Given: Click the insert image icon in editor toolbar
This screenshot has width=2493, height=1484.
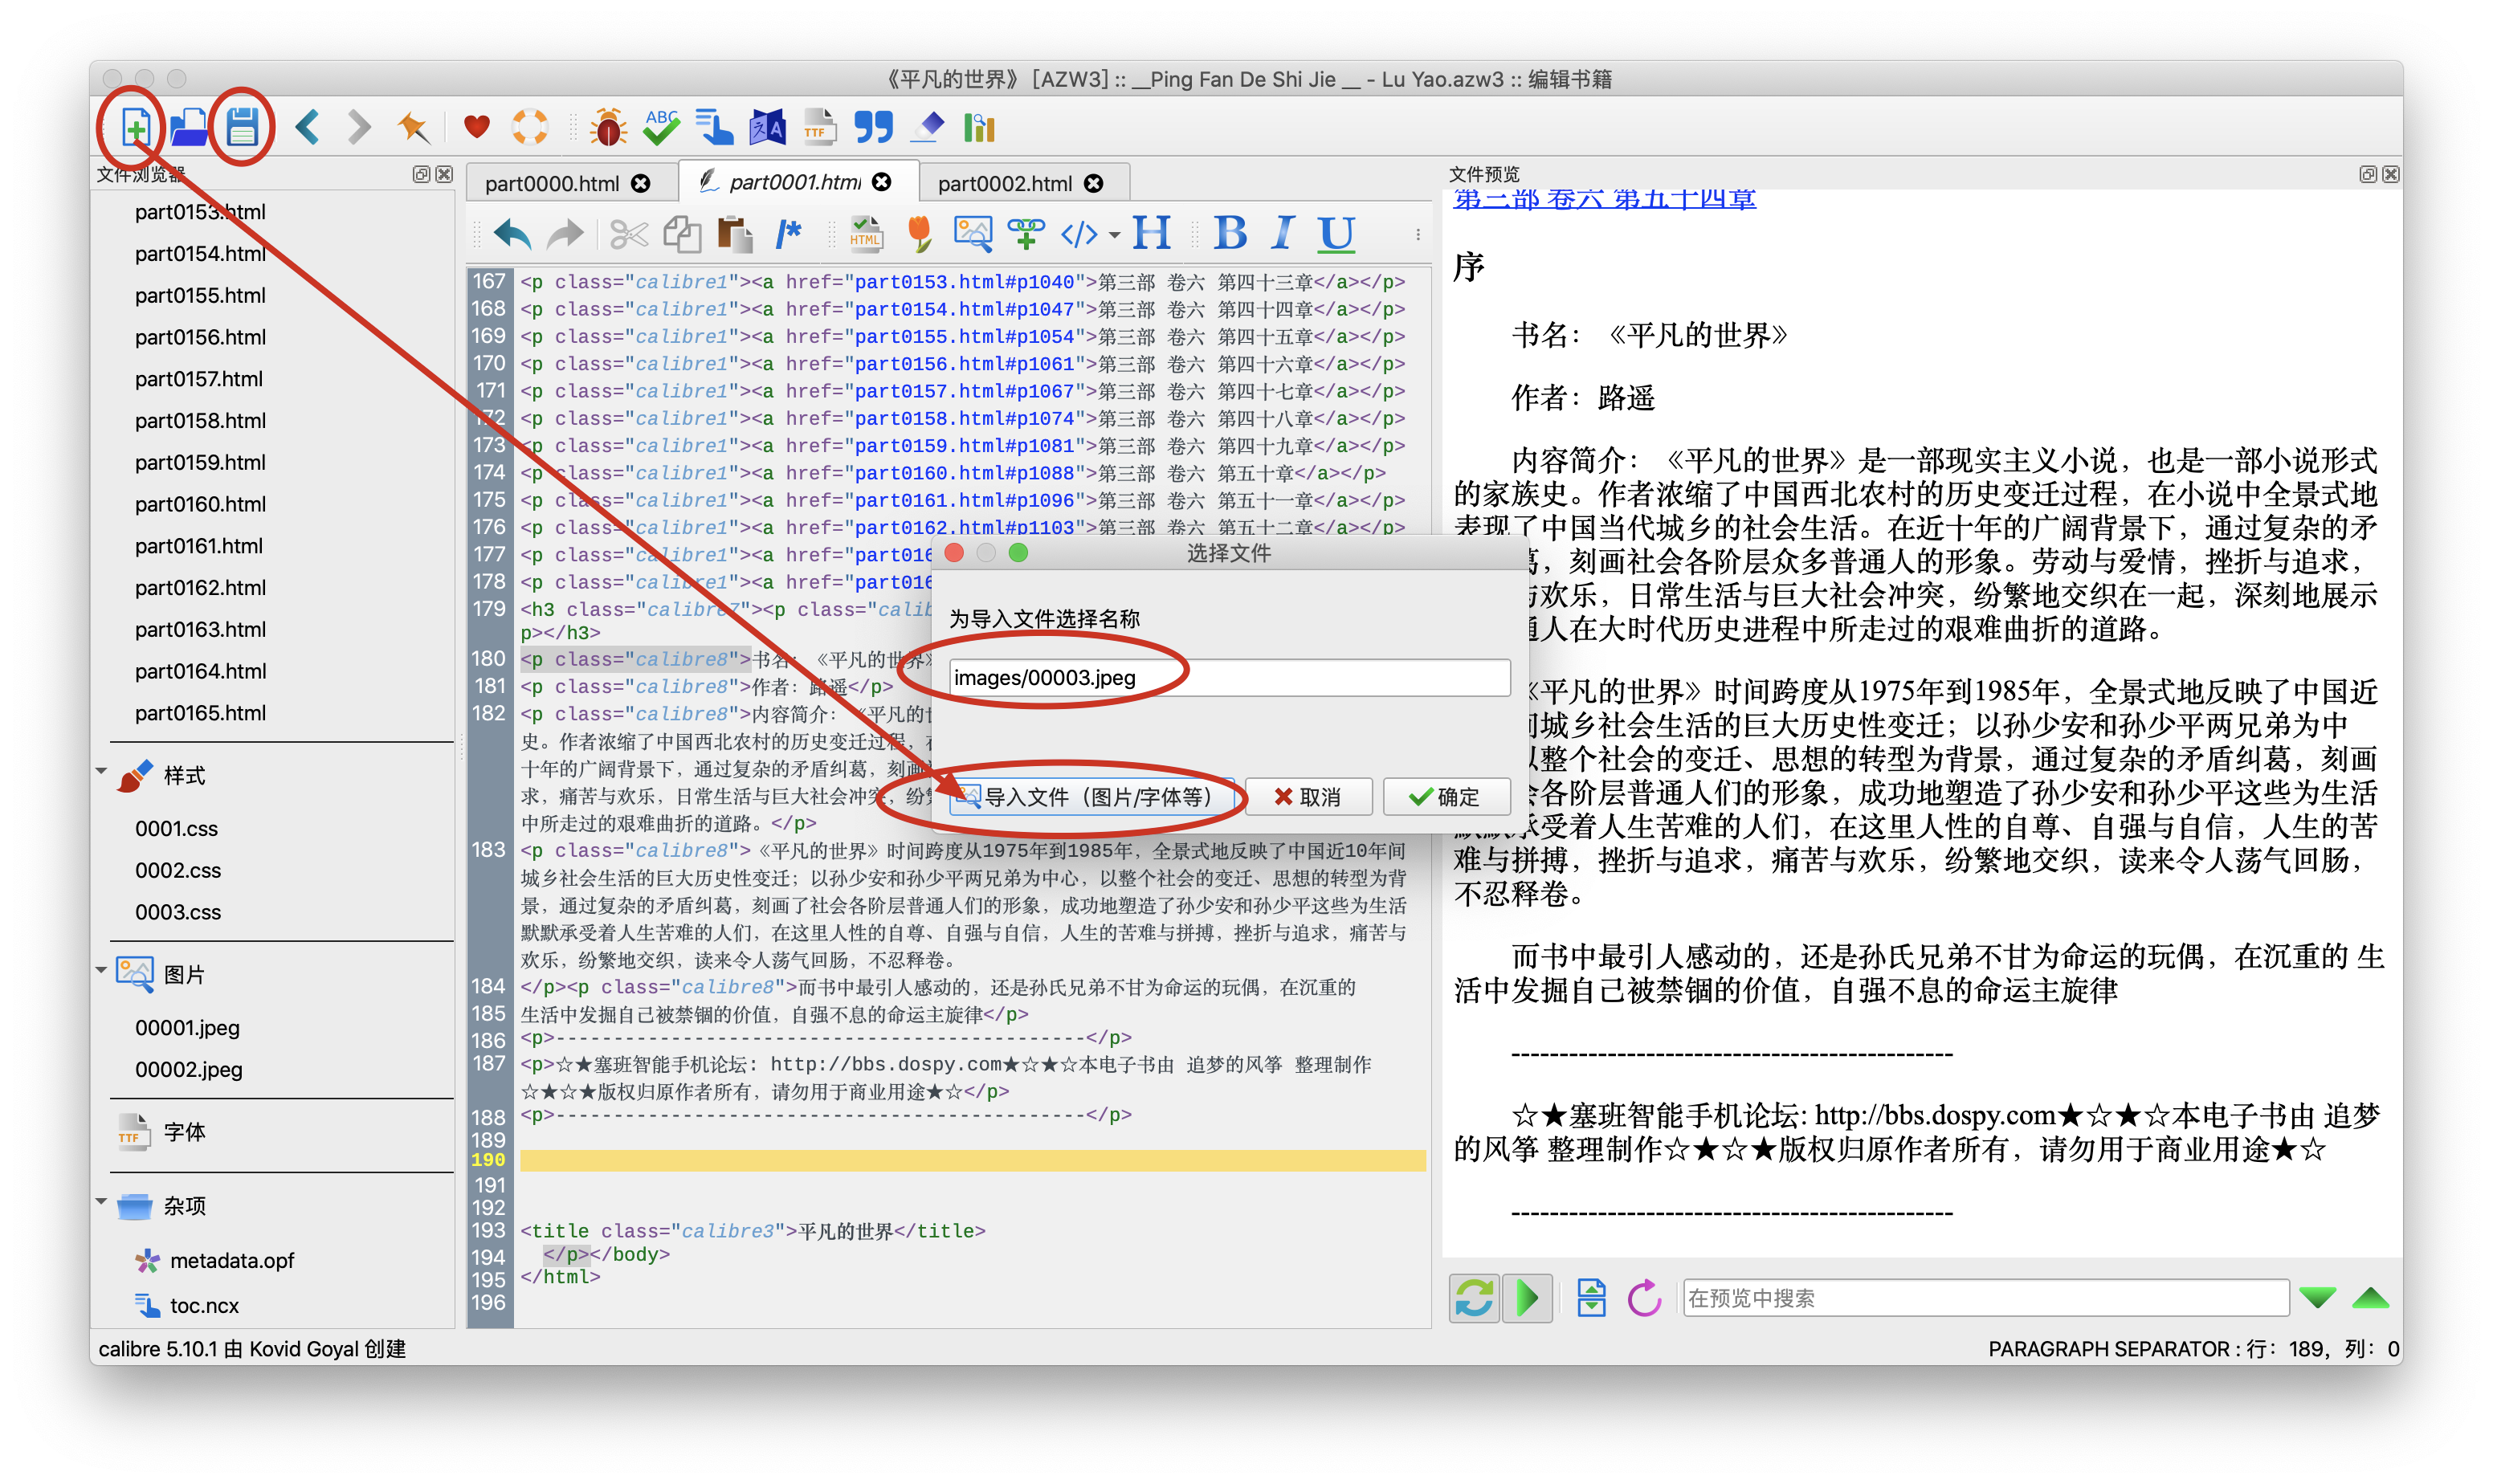Looking at the screenshot, I should coord(973,235).
